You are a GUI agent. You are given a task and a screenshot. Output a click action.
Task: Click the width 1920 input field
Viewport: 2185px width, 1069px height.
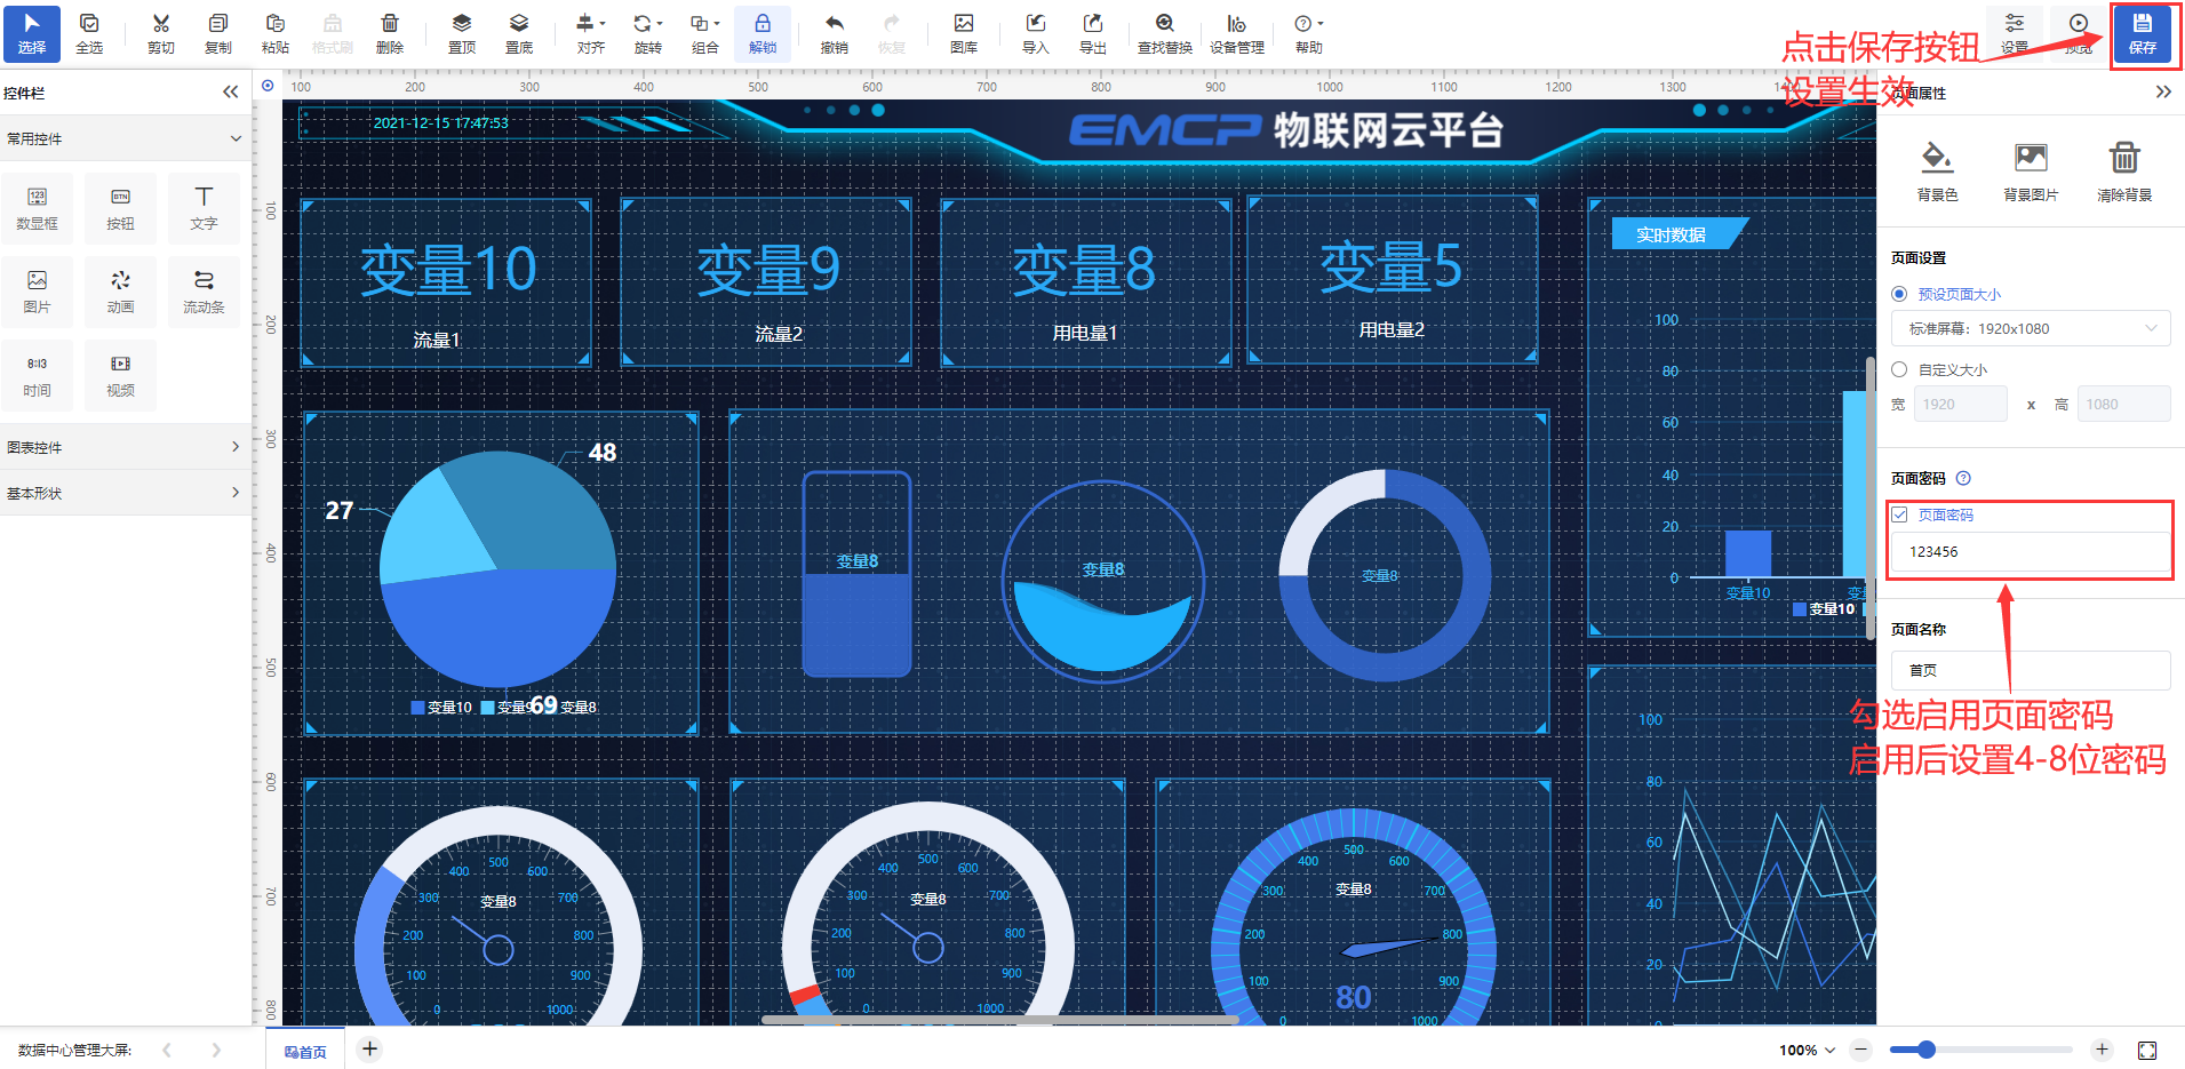pyautogui.click(x=1960, y=404)
